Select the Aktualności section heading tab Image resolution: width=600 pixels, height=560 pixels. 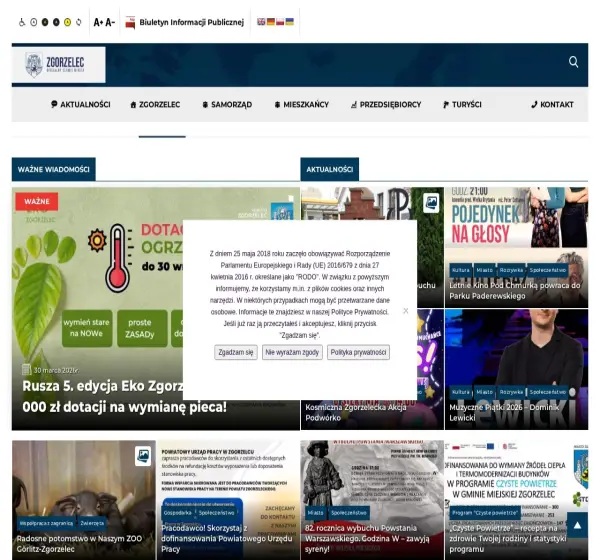(x=329, y=169)
